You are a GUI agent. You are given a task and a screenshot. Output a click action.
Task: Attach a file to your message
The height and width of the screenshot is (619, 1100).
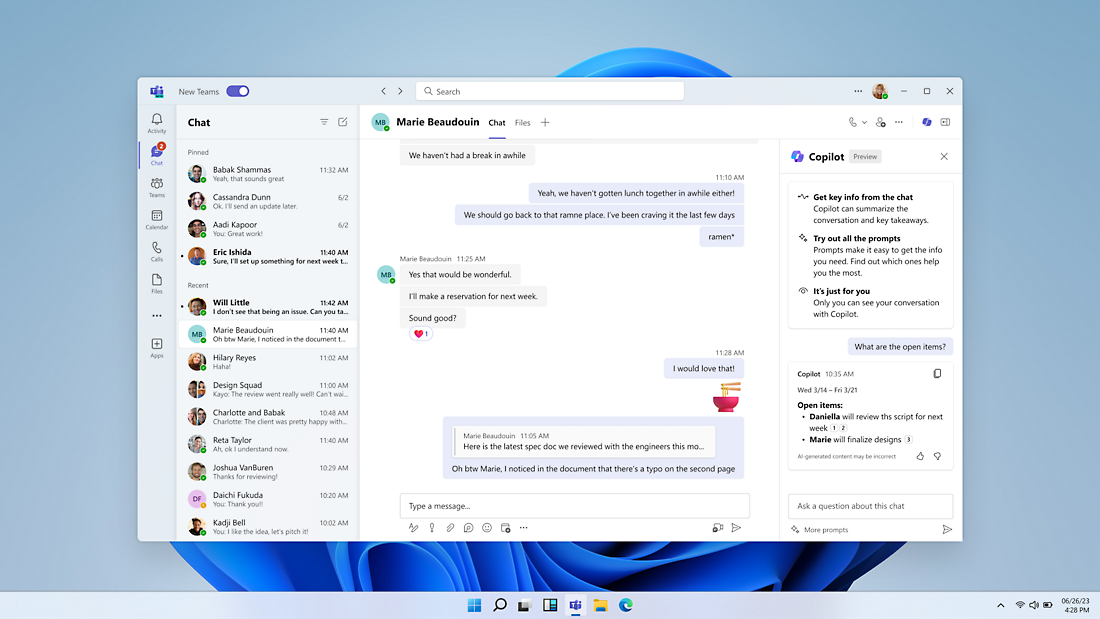(450, 527)
